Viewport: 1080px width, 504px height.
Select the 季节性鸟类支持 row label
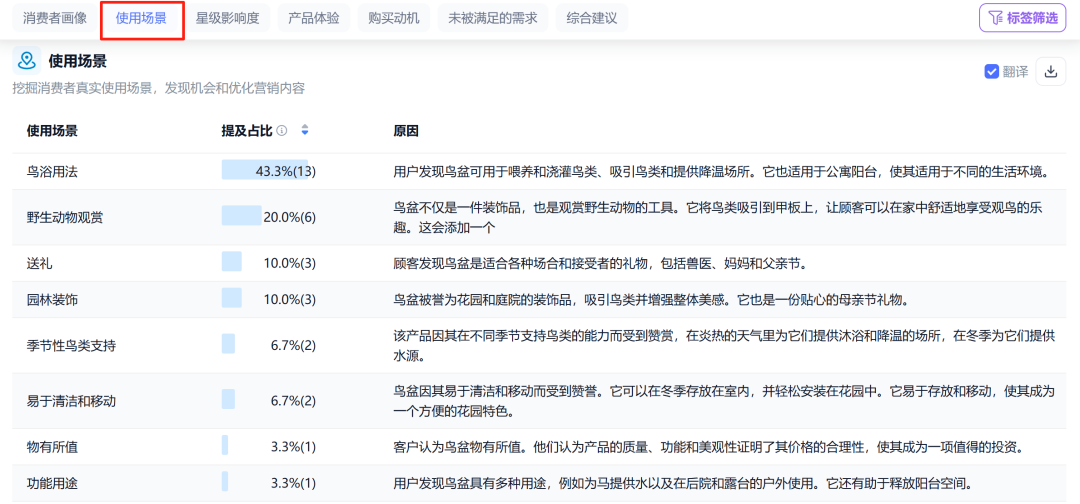(x=72, y=346)
